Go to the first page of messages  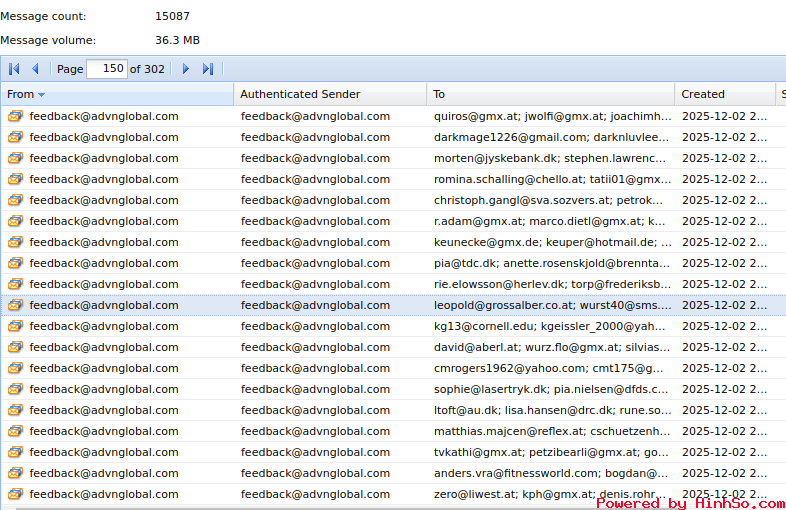coord(14,69)
